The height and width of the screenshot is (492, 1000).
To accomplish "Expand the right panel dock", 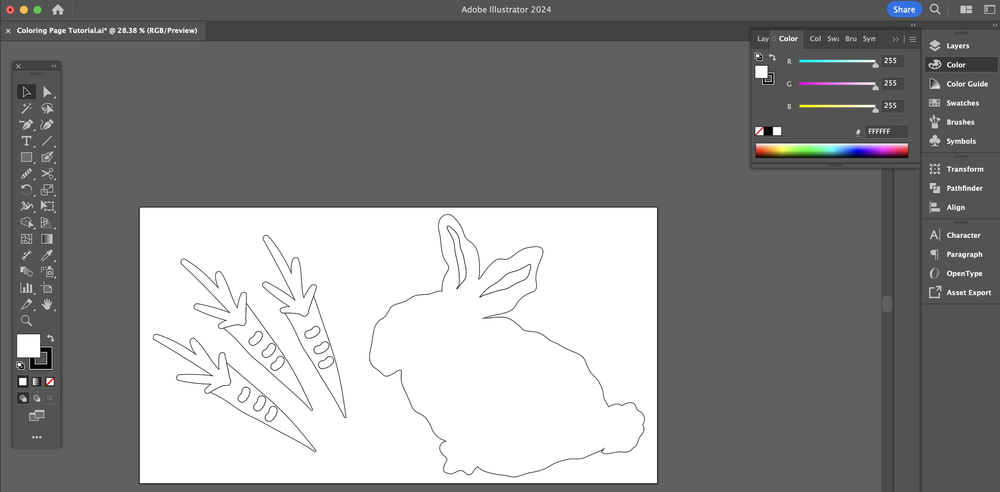I will point(995,25).
